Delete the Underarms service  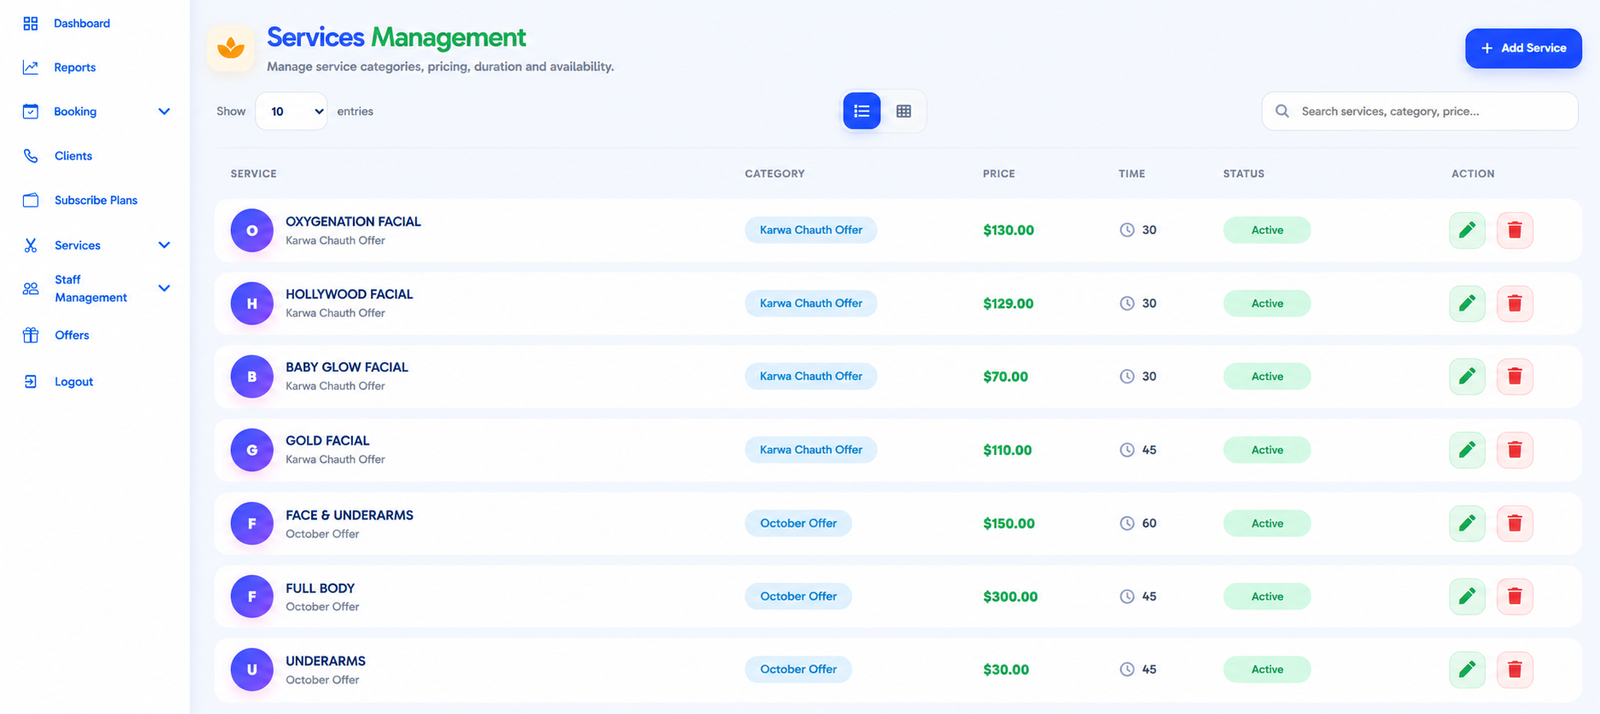tap(1515, 669)
